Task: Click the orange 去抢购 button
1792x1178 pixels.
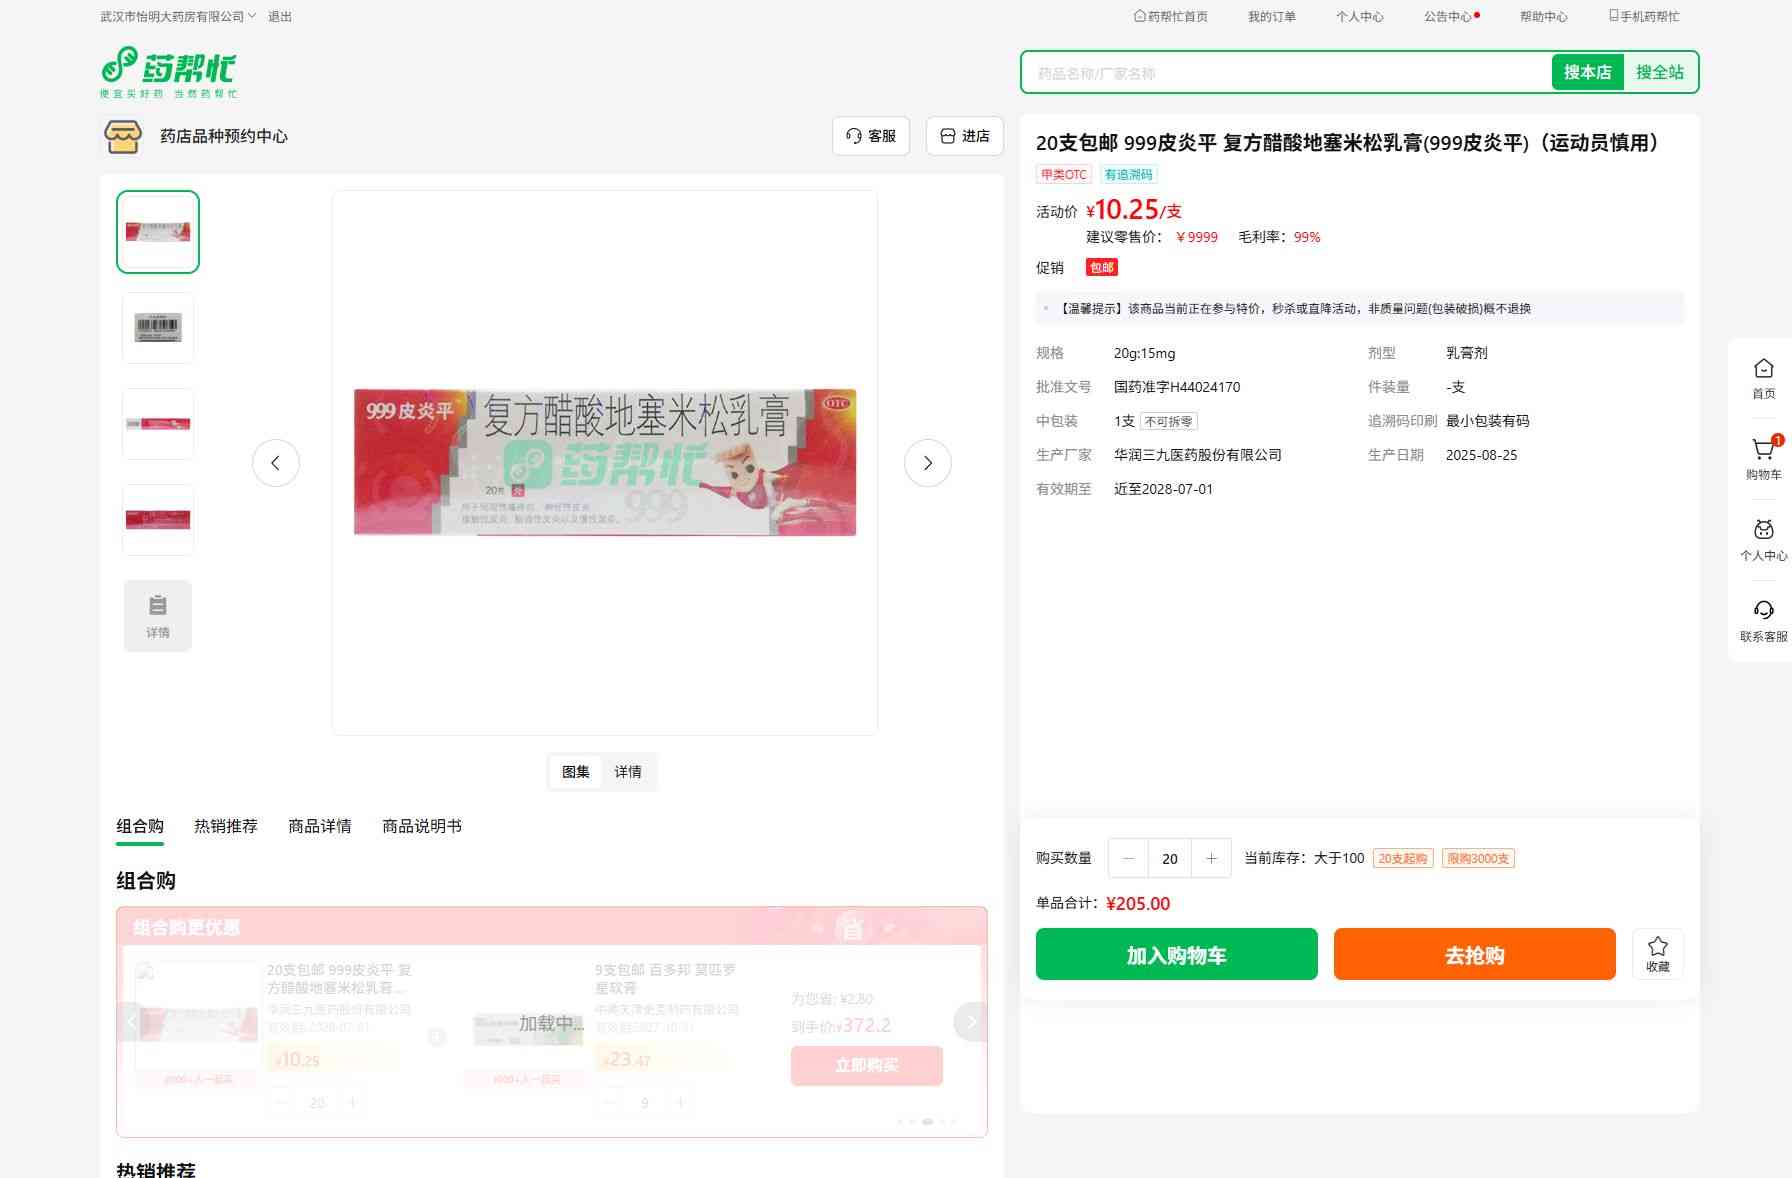Action: coord(1475,954)
